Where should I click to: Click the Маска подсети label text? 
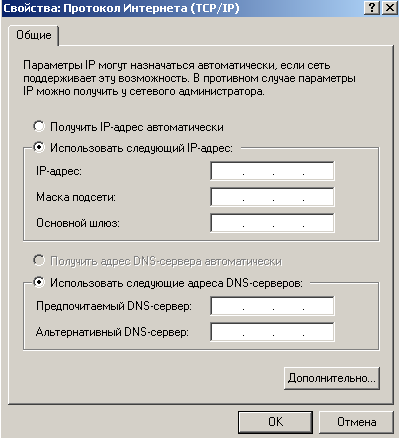[x=76, y=197]
